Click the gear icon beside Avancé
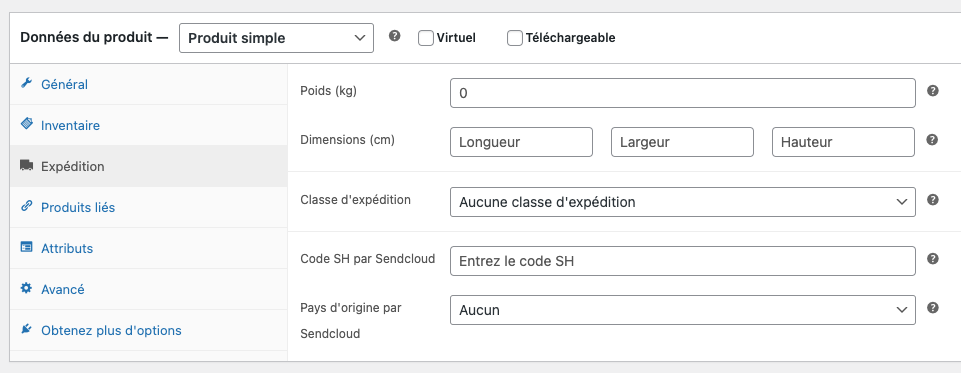 26,288
